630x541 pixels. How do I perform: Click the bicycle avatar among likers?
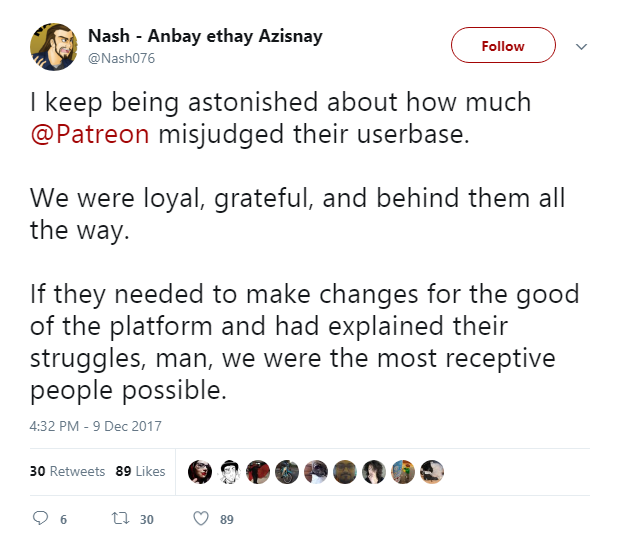[287, 471]
